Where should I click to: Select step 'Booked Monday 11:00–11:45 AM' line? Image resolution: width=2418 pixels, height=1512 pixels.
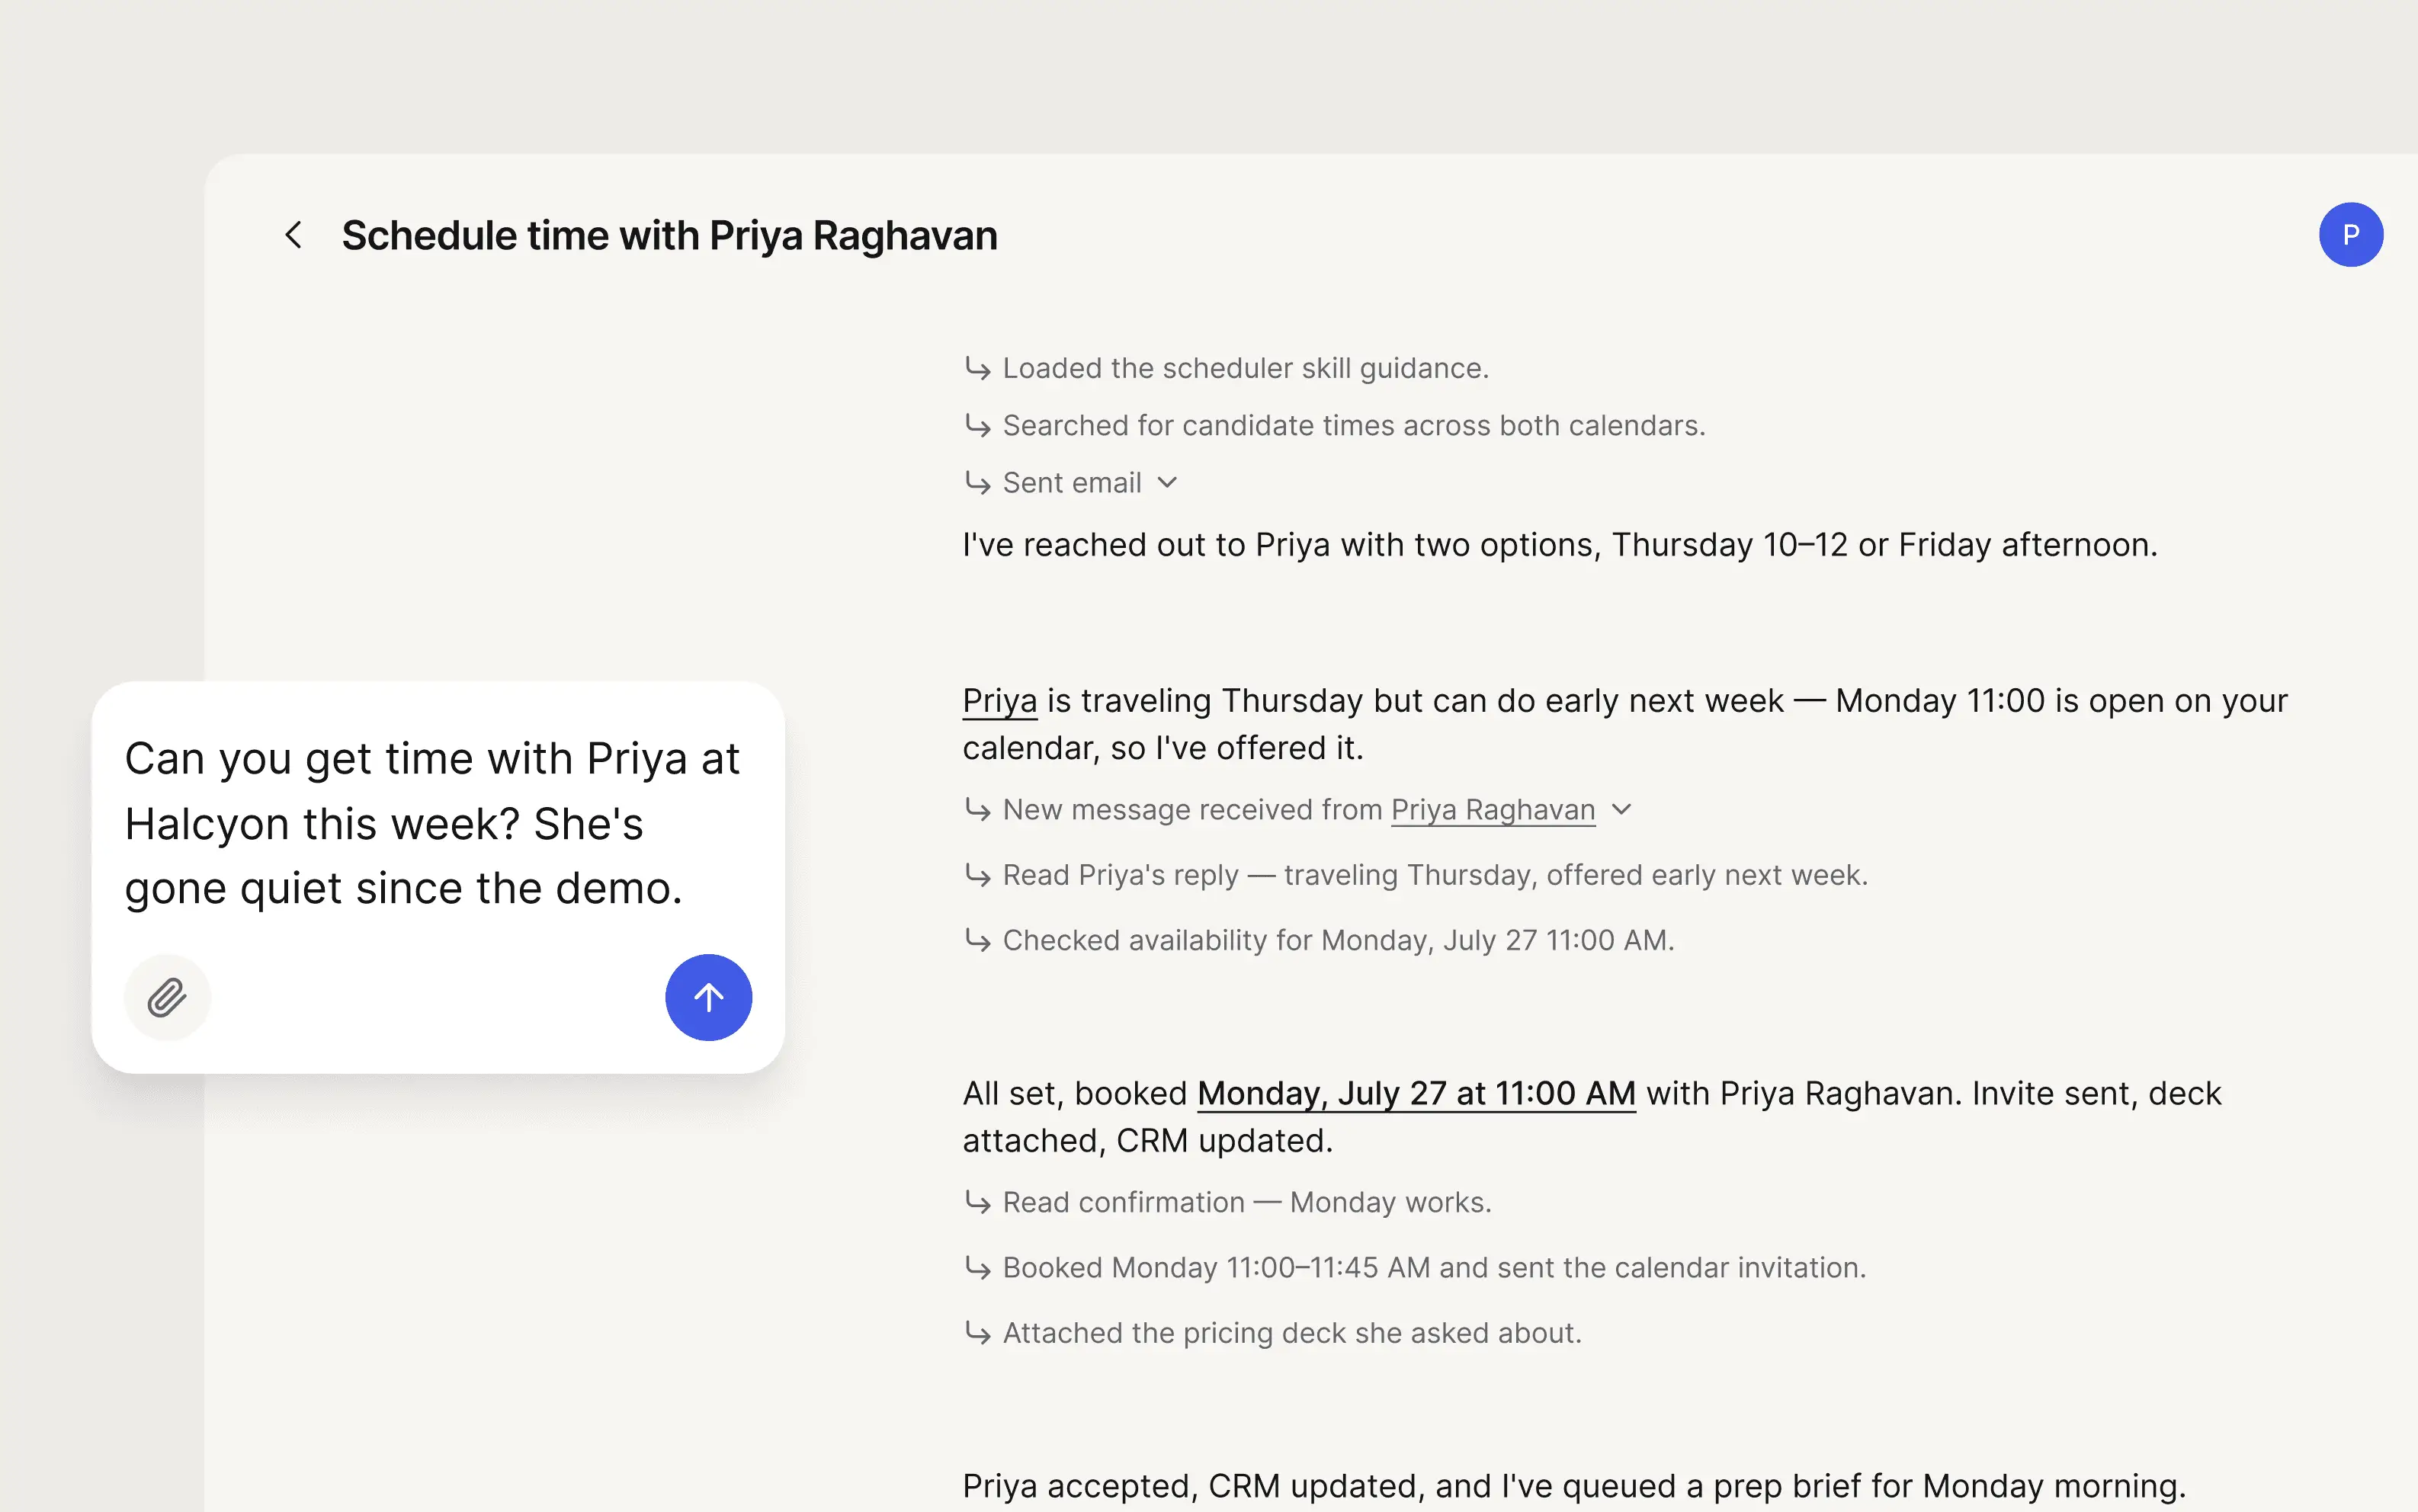click(1433, 1267)
